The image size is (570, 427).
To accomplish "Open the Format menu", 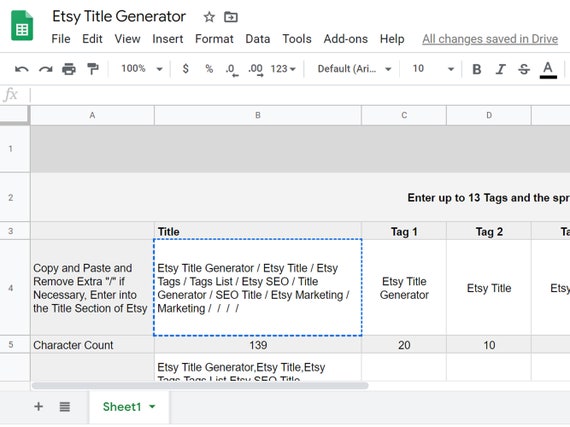I will [x=214, y=39].
